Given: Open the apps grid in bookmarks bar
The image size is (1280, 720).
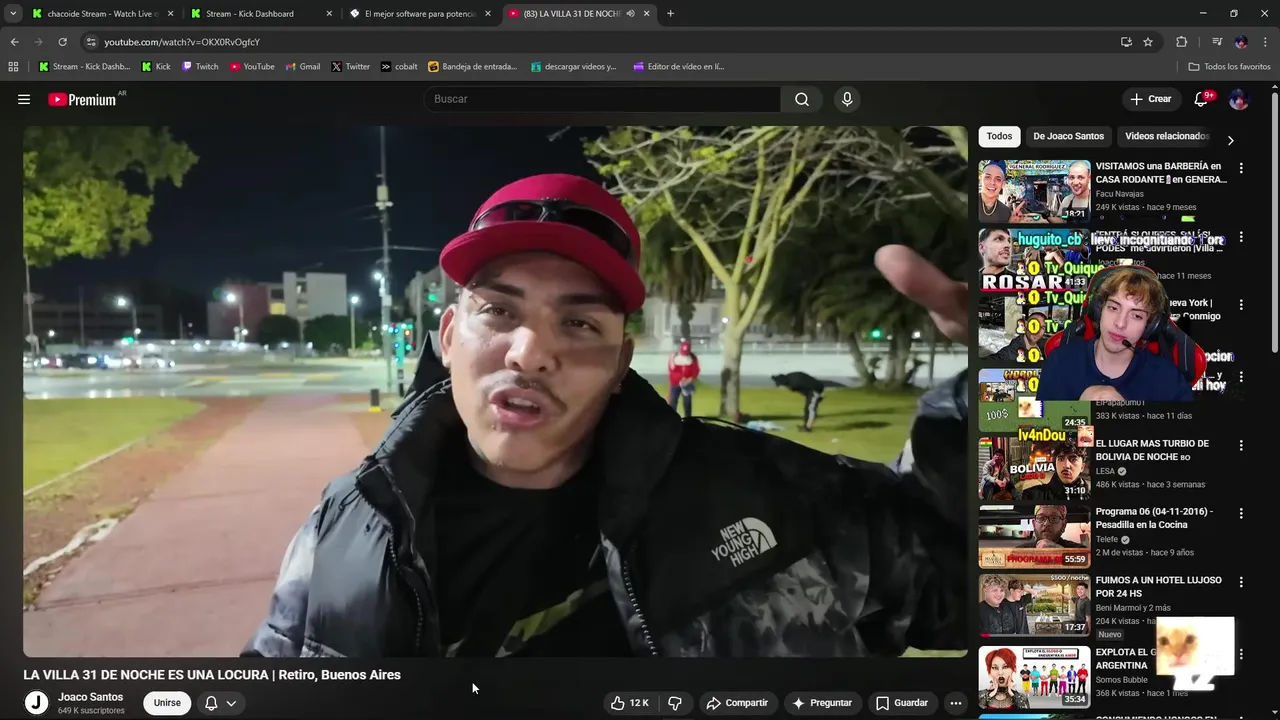Looking at the screenshot, I should coord(13,67).
